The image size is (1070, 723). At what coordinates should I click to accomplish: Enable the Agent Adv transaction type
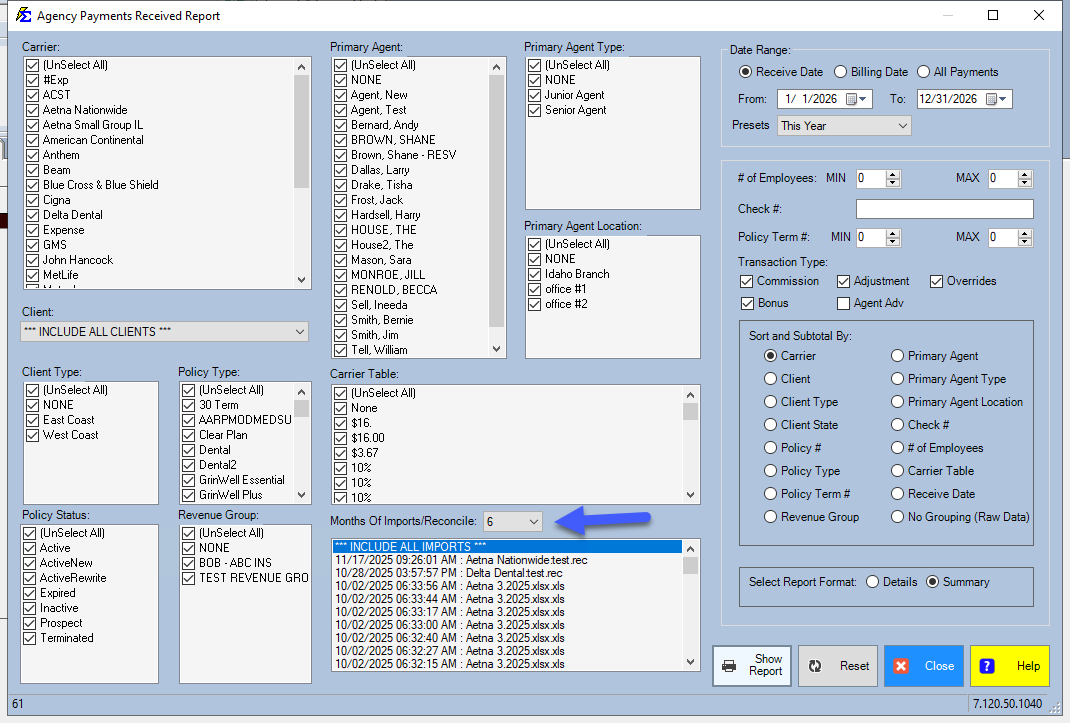click(x=844, y=303)
